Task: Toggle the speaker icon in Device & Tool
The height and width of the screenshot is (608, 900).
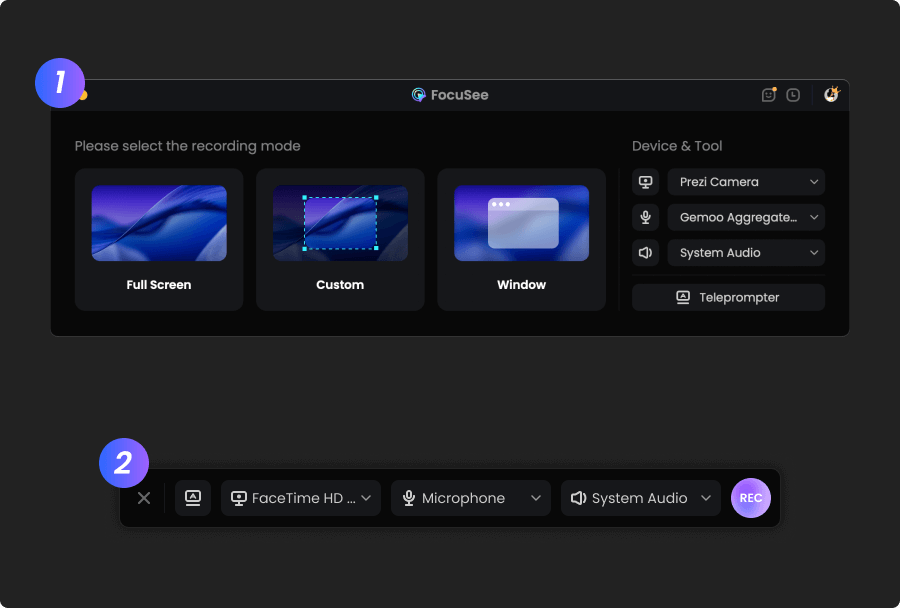Action: (x=645, y=253)
